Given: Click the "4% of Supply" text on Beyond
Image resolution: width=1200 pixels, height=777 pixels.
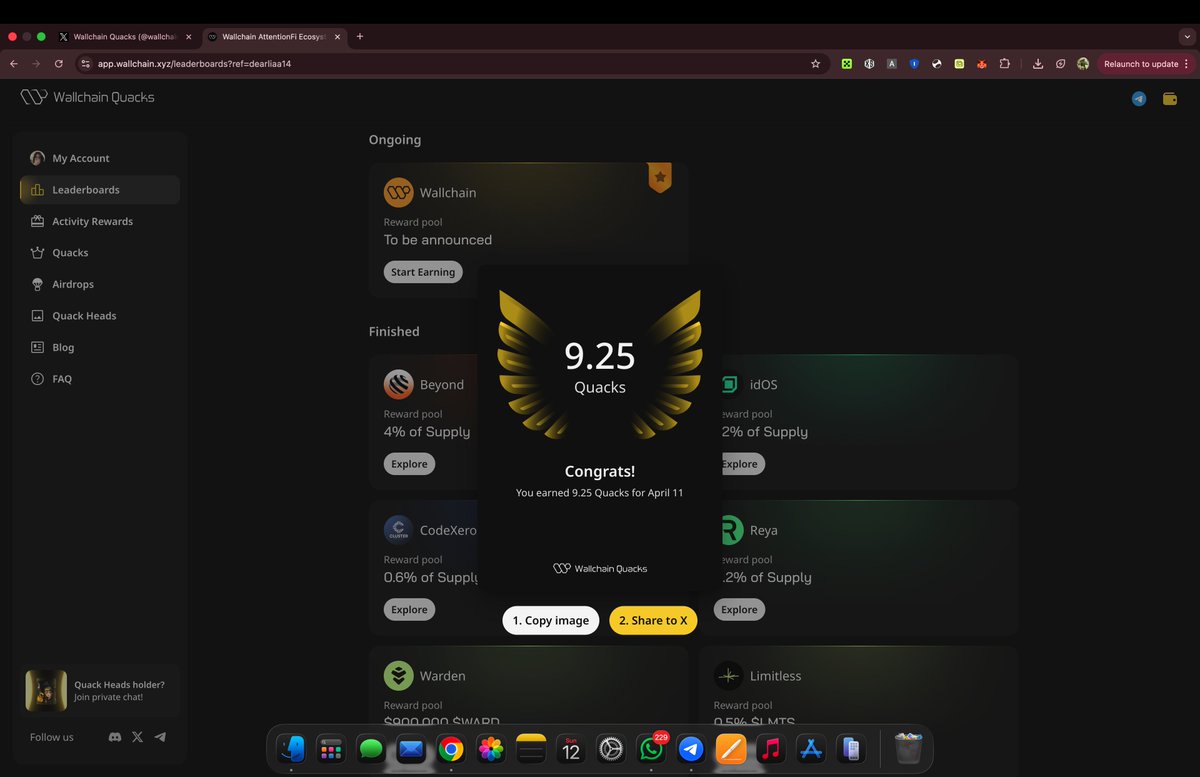Looking at the screenshot, I should (x=427, y=432).
